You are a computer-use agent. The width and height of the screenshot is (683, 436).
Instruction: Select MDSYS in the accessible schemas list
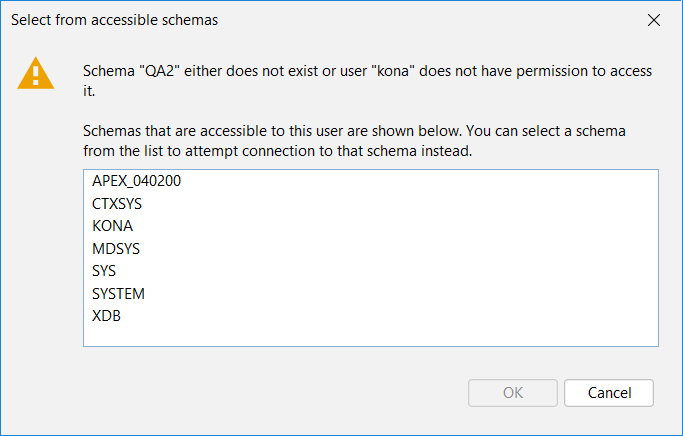(371, 249)
